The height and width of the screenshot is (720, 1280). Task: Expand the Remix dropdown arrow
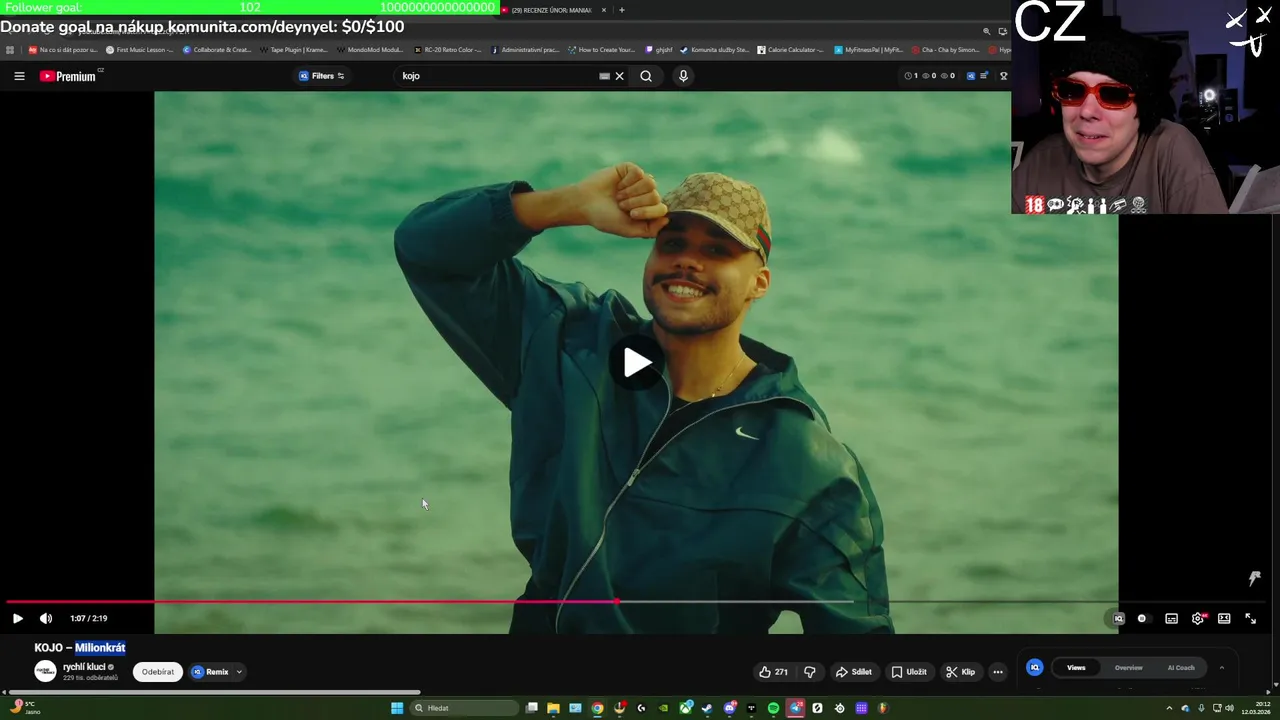(x=239, y=672)
